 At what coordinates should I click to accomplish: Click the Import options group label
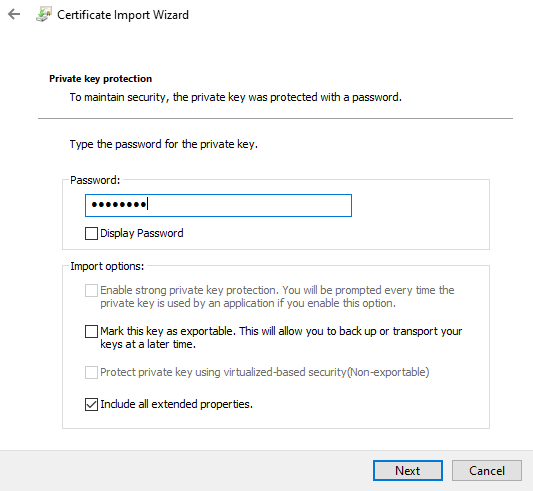point(107,266)
